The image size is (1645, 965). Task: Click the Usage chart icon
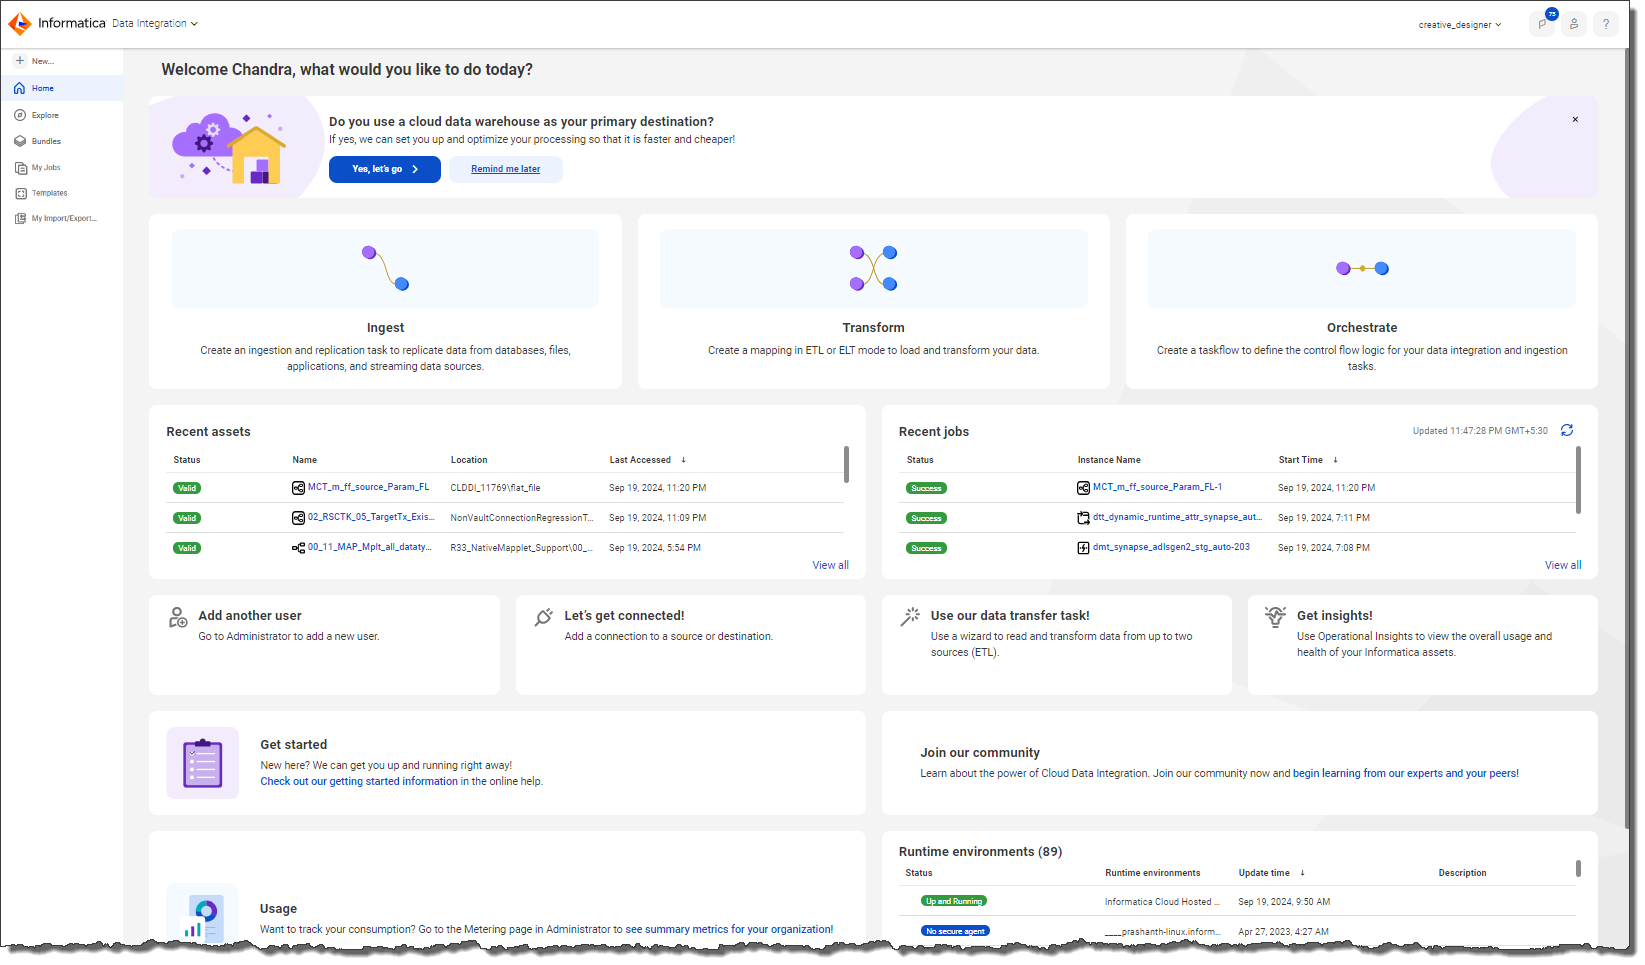coord(202,915)
